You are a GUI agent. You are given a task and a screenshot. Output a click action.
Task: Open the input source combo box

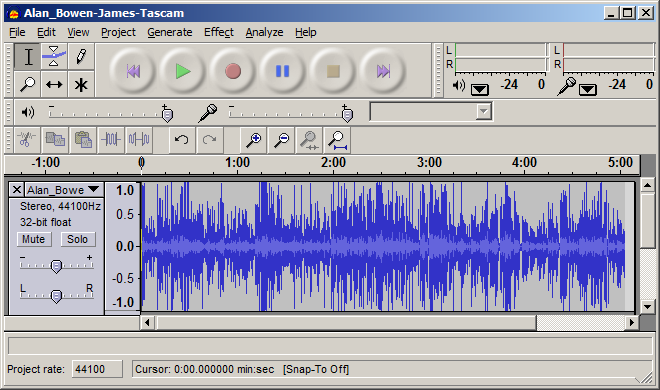point(431,112)
